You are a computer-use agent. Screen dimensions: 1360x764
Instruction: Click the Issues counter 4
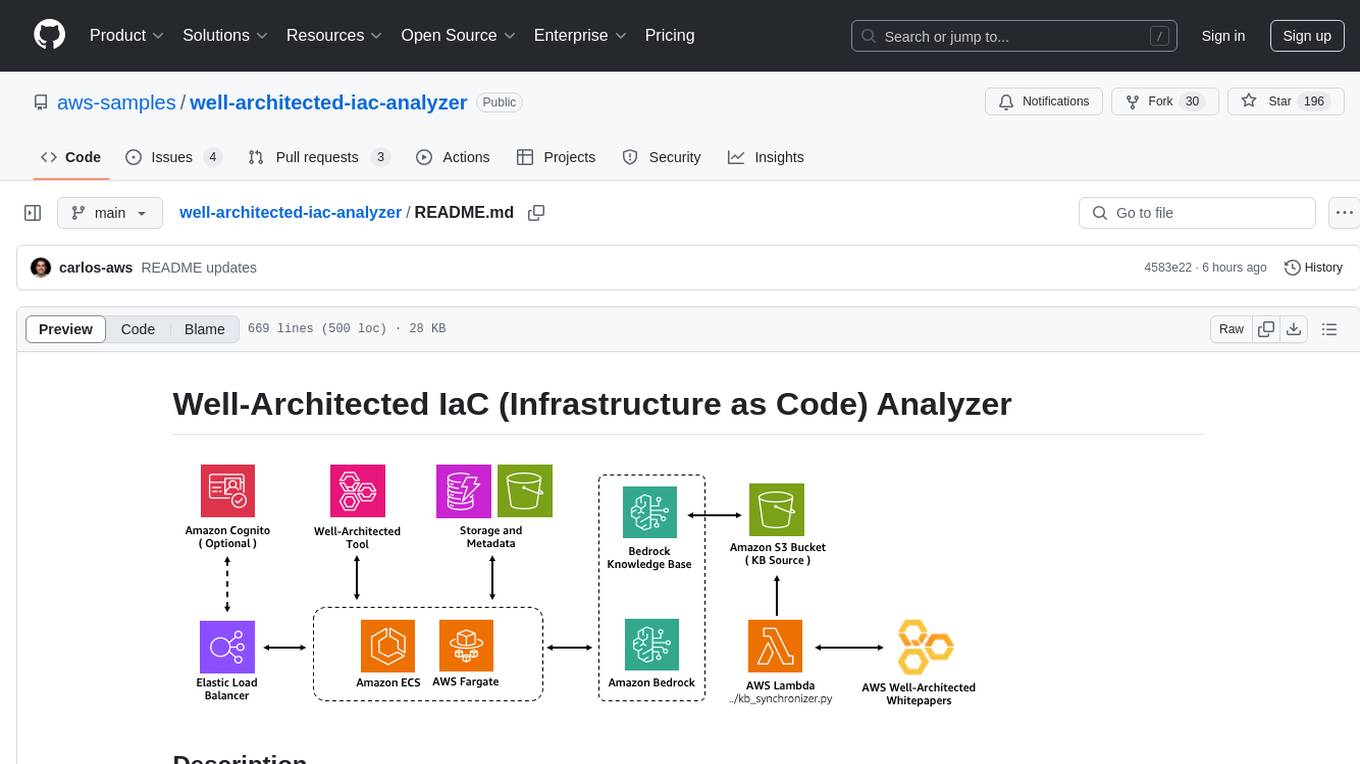point(212,157)
